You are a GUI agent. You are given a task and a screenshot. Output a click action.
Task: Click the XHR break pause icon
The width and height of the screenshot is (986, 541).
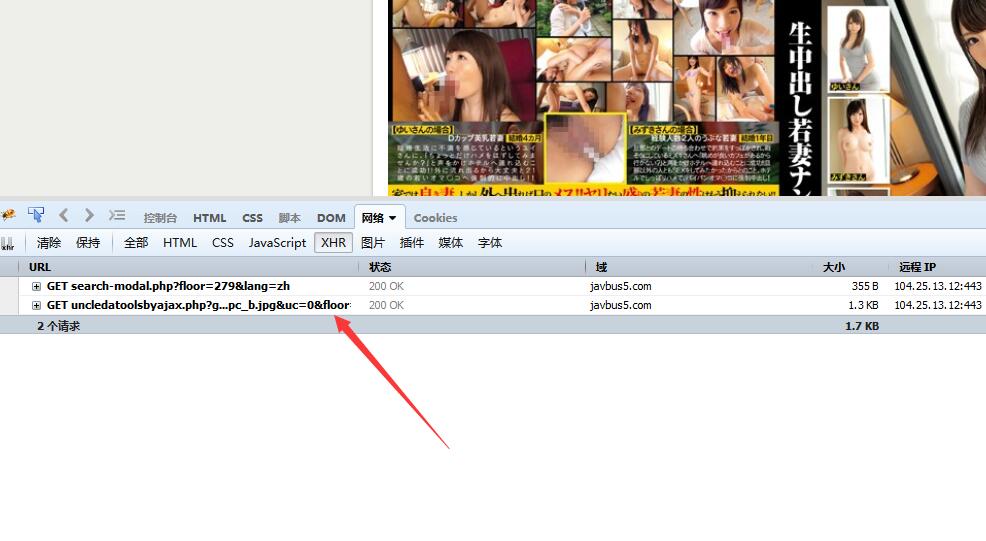click(8, 243)
